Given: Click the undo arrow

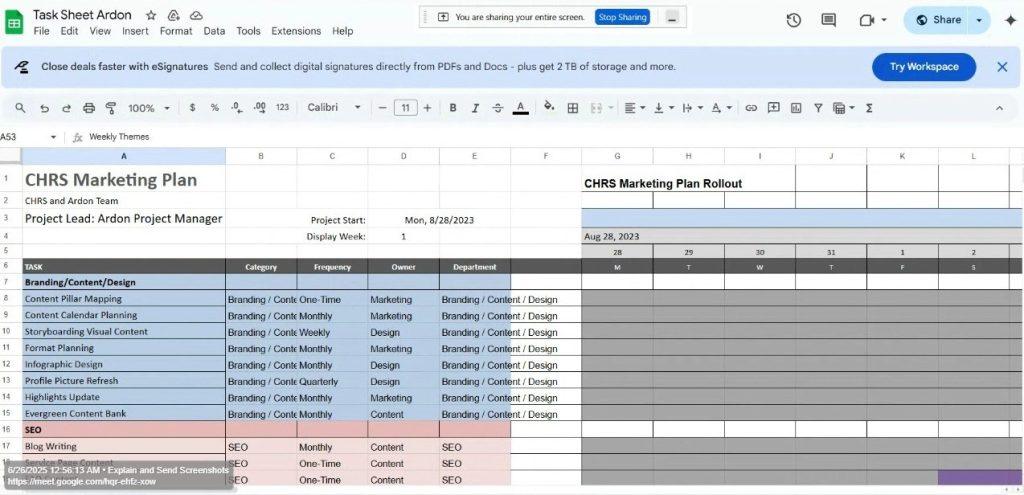Looking at the screenshot, I should pyautogui.click(x=44, y=108).
